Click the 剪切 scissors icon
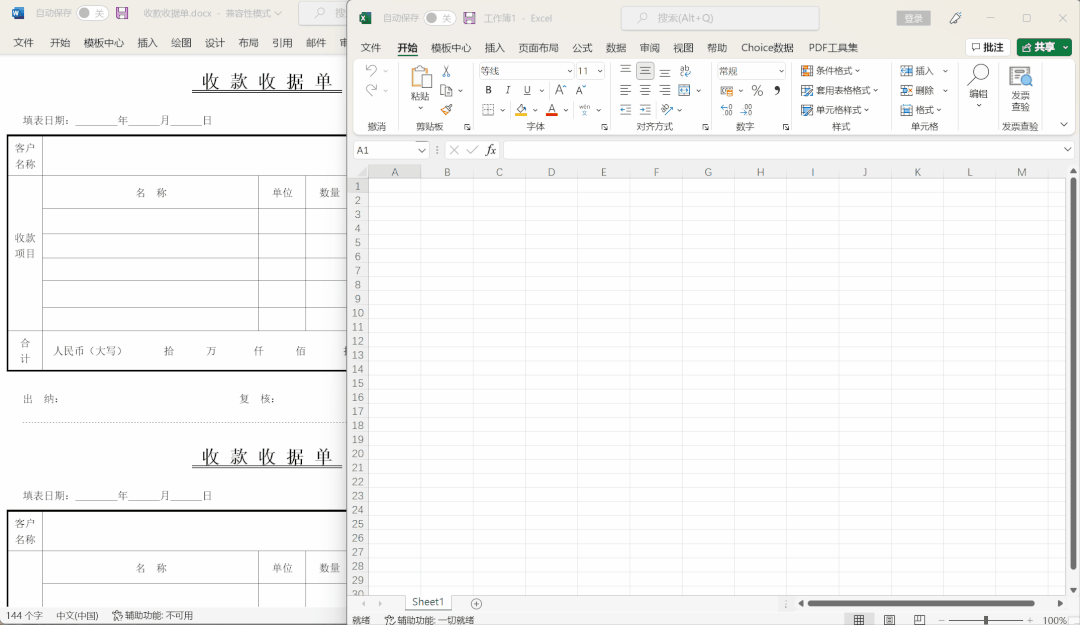 (448, 70)
